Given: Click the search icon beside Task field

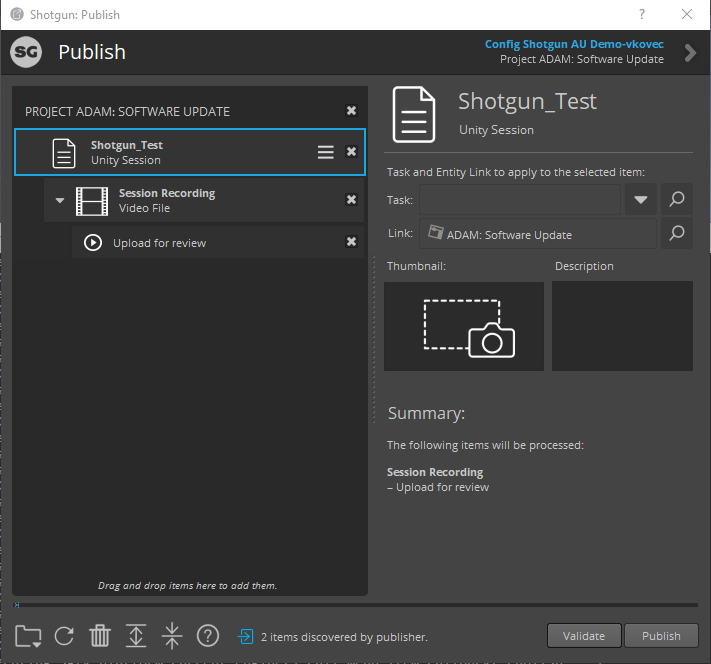Looking at the screenshot, I should tap(677, 199).
